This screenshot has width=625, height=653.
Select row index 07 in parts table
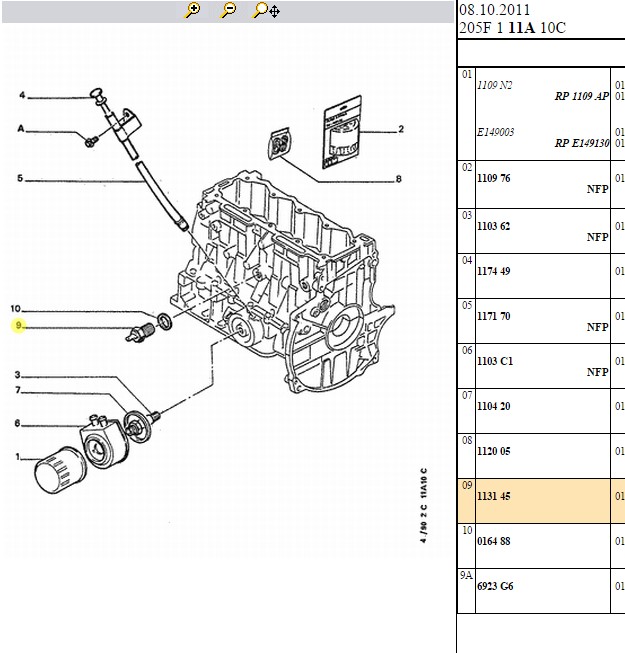coord(467,395)
